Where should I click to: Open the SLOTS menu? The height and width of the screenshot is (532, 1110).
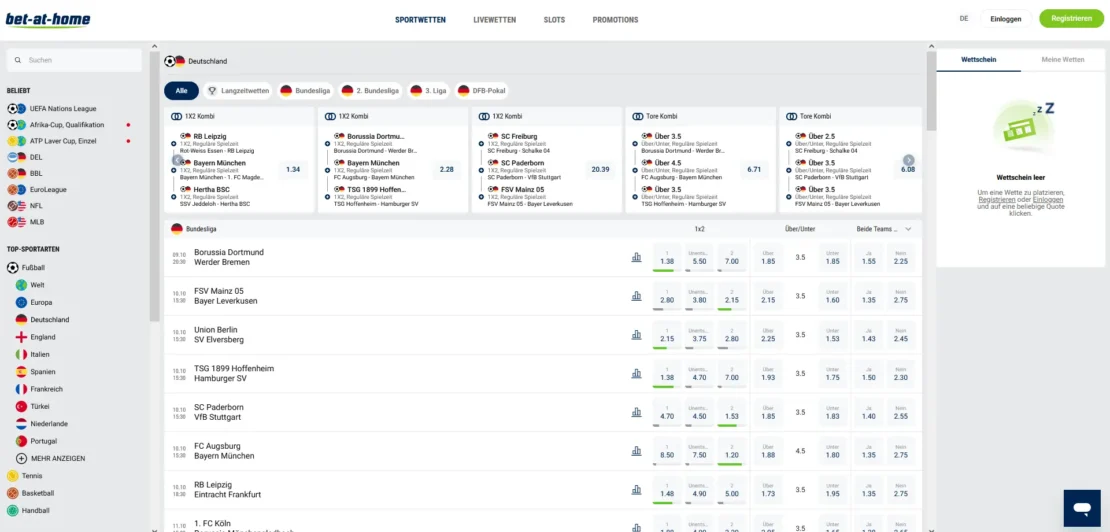point(554,20)
